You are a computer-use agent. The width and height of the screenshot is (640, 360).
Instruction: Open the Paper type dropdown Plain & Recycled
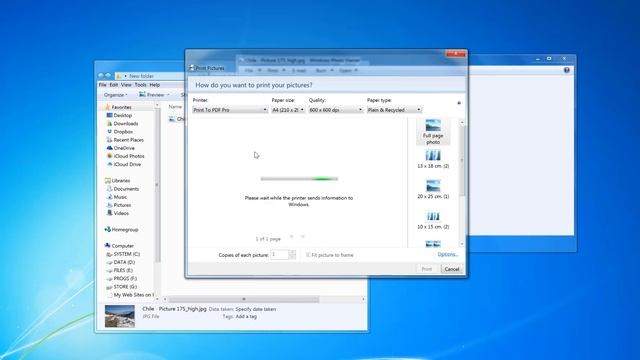pyautogui.click(x=394, y=110)
